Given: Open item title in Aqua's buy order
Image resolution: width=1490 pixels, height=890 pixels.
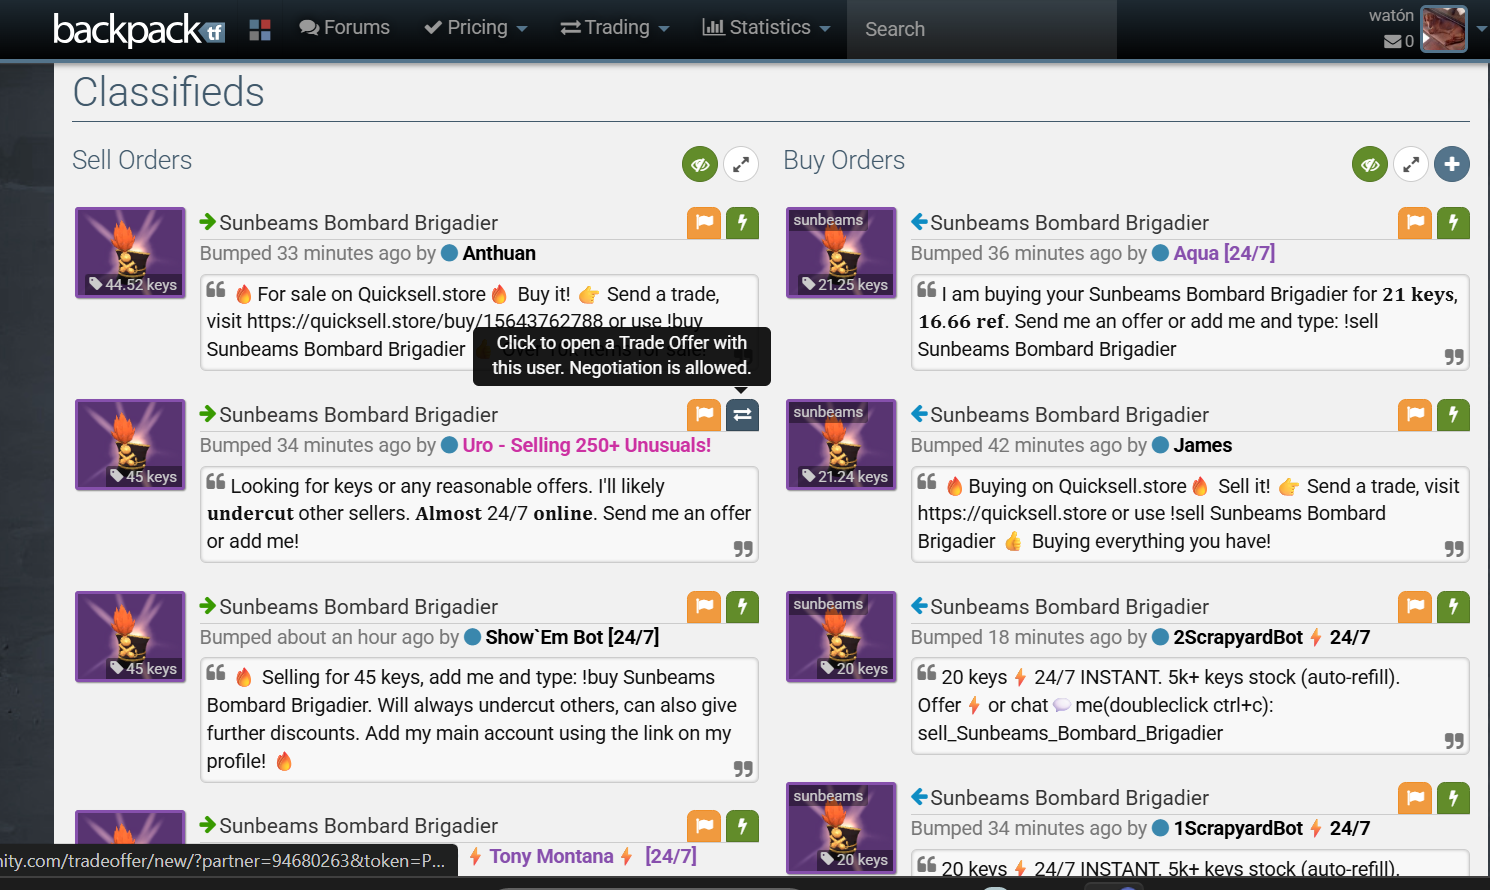Looking at the screenshot, I should point(1069,223).
